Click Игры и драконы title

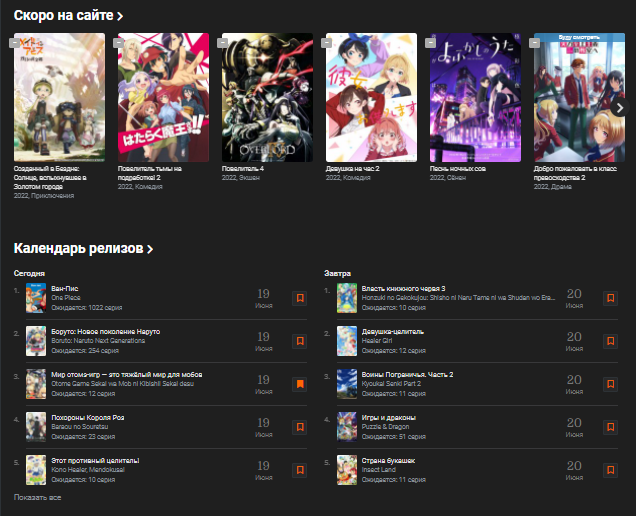pyautogui.click(x=389, y=417)
